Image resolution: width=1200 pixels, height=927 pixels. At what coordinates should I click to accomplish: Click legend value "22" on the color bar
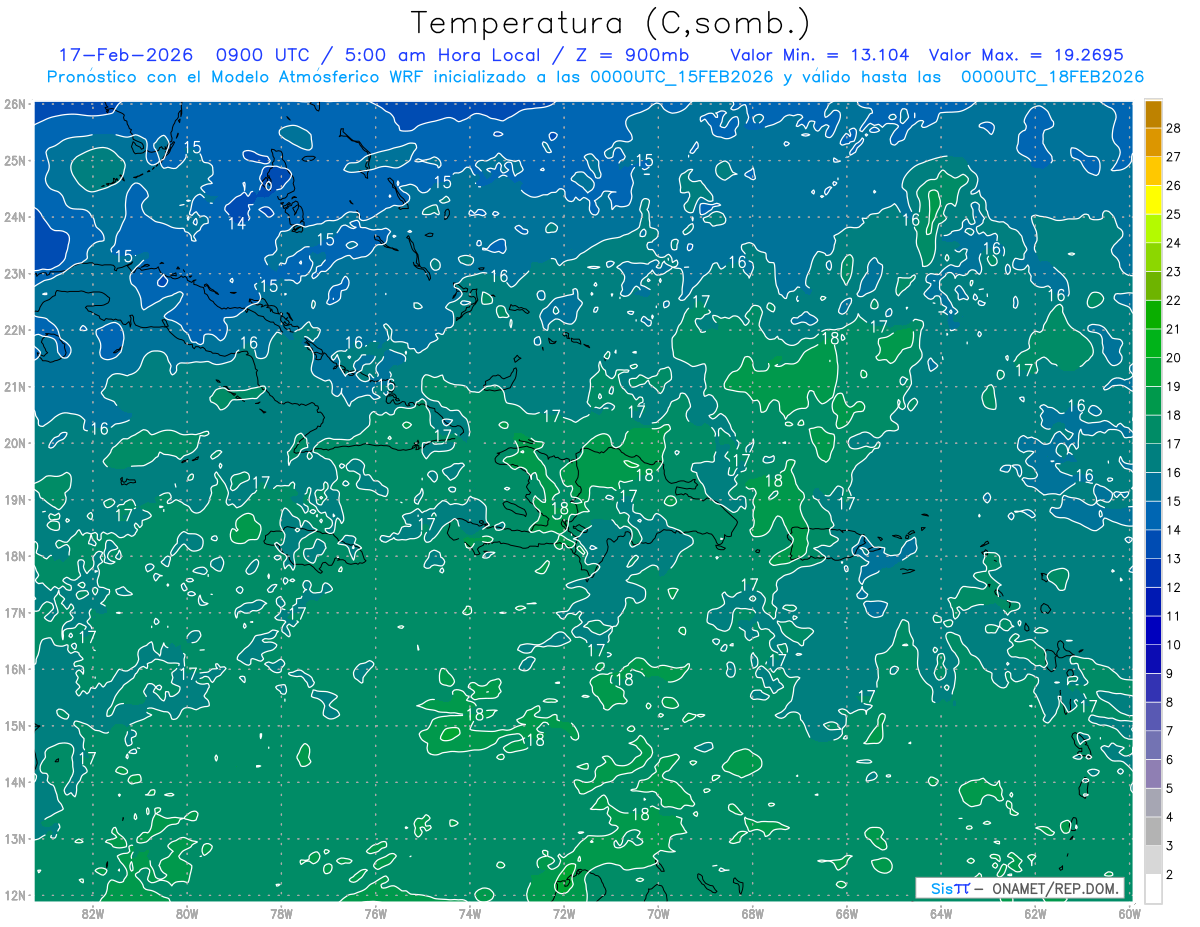(1173, 300)
